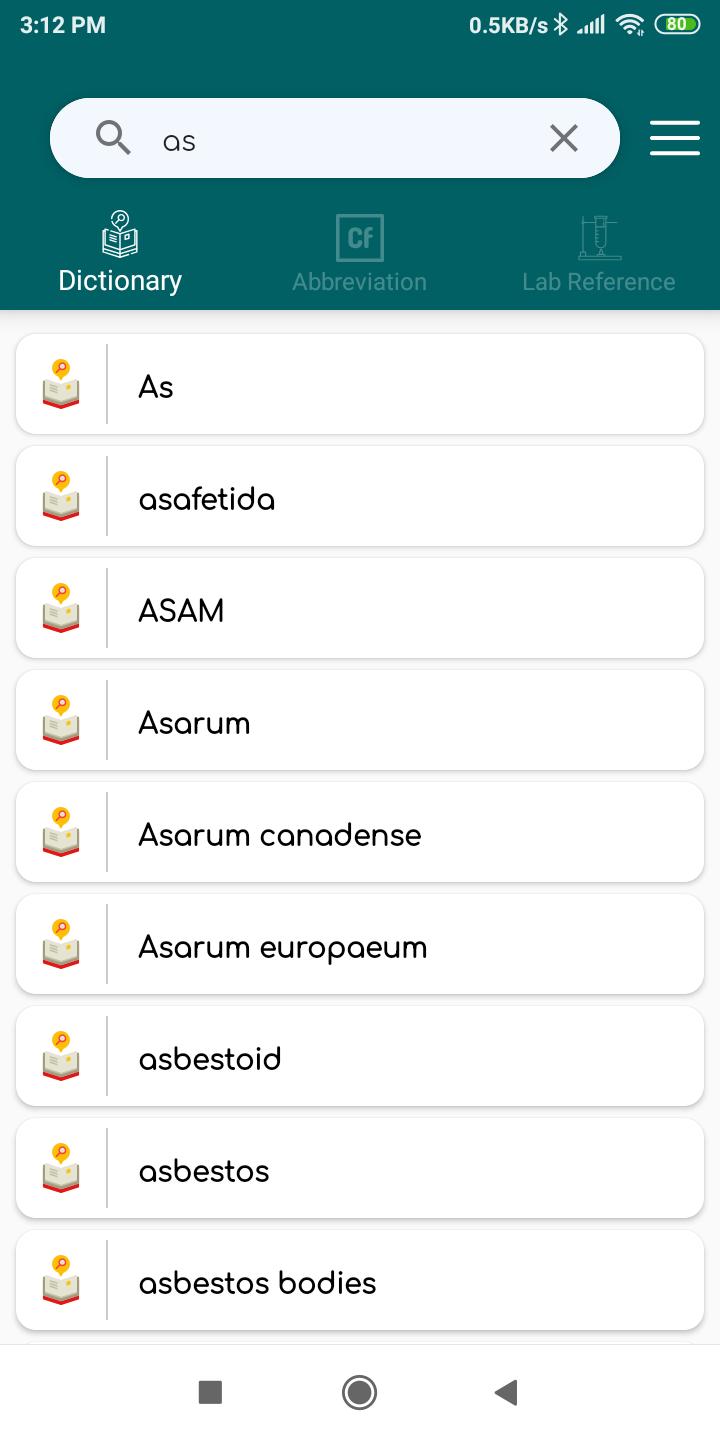Viewport: 720px width, 1440px height.
Task: Tap the book icon beside 'asbestos'
Action: coord(61,1168)
